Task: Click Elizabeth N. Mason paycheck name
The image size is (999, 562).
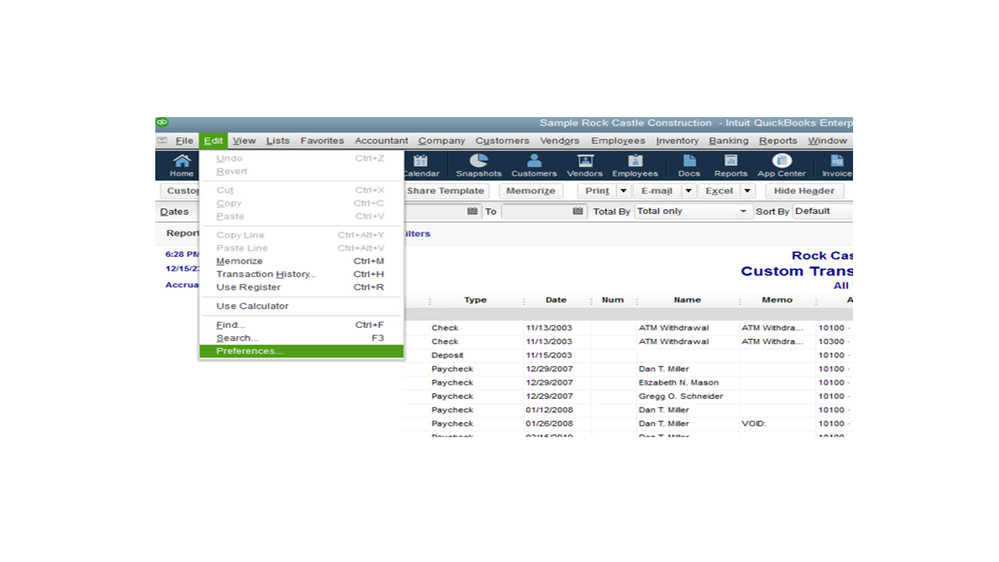Action: coord(679,383)
